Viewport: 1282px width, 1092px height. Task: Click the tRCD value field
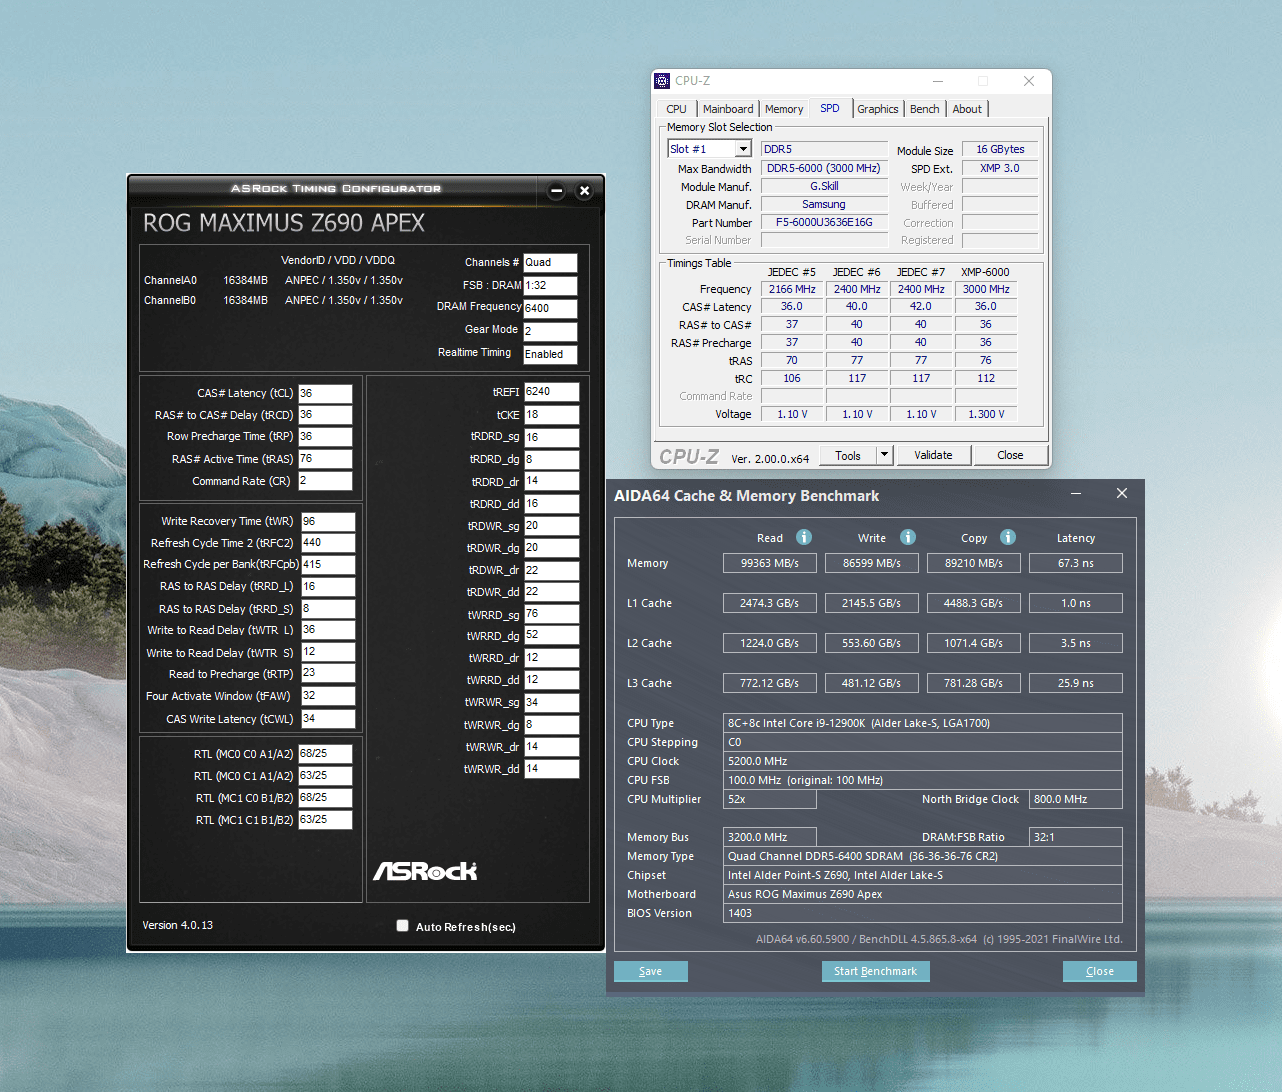[x=325, y=415]
